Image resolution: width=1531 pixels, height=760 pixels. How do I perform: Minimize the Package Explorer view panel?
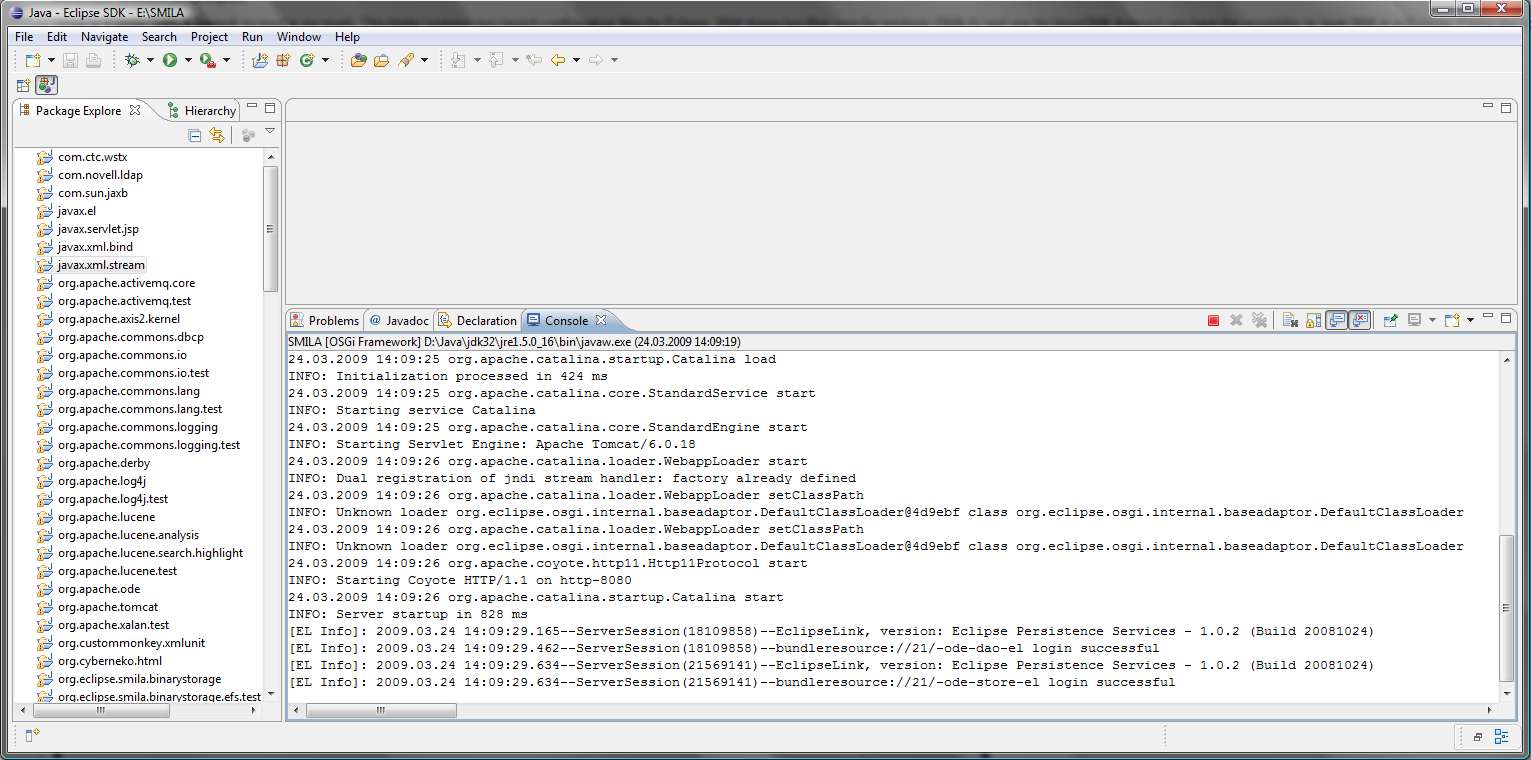(253, 108)
